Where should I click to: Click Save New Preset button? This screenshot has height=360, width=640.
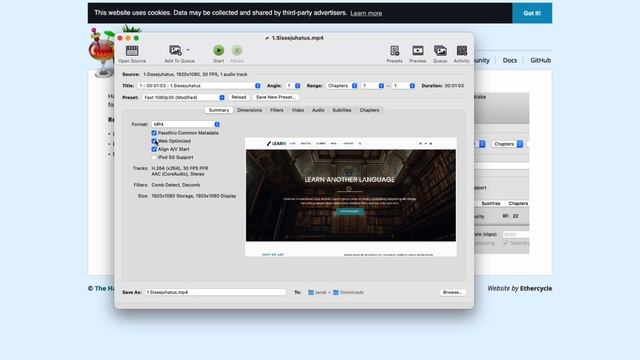point(276,97)
